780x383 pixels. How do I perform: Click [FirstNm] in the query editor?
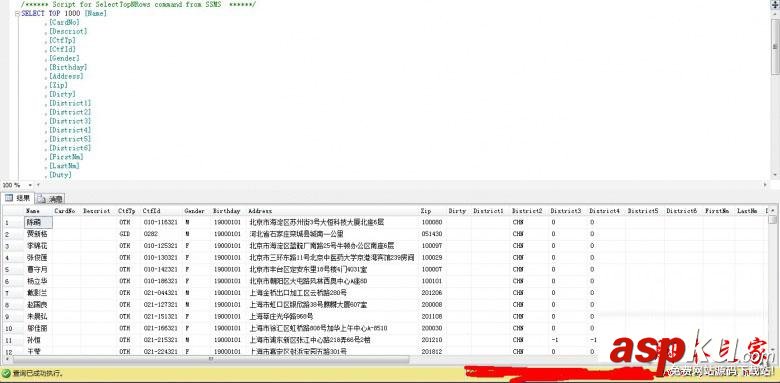coord(66,157)
